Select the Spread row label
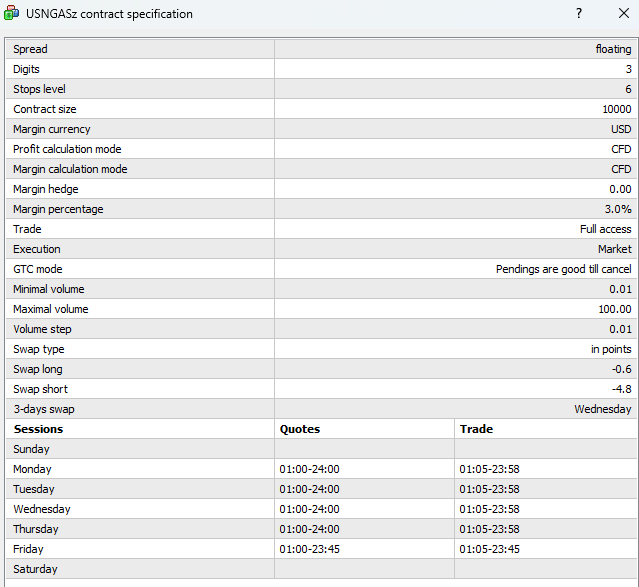The height and width of the screenshot is (587, 639). click(x=30, y=49)
